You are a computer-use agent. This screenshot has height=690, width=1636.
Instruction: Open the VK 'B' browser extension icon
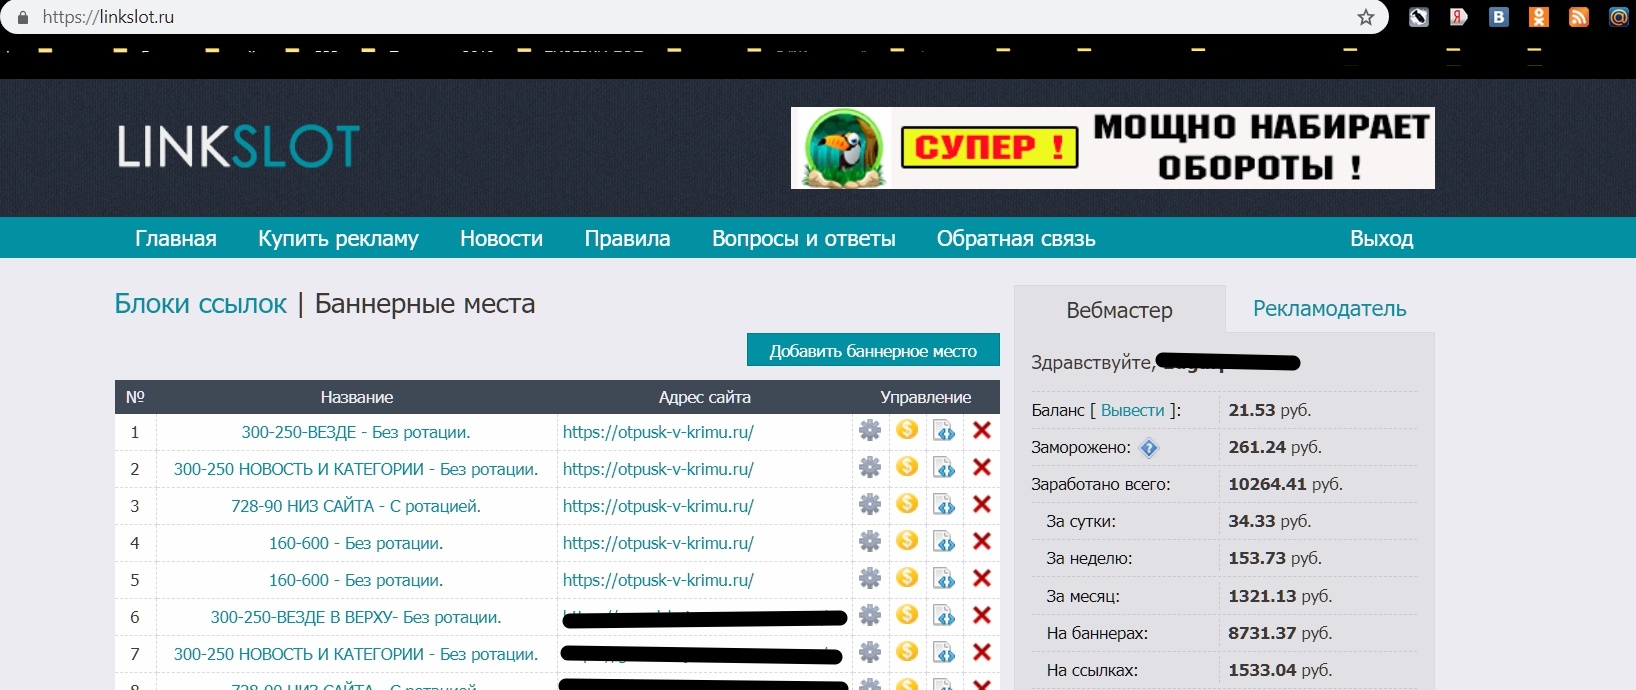(x=1499, y=17)
